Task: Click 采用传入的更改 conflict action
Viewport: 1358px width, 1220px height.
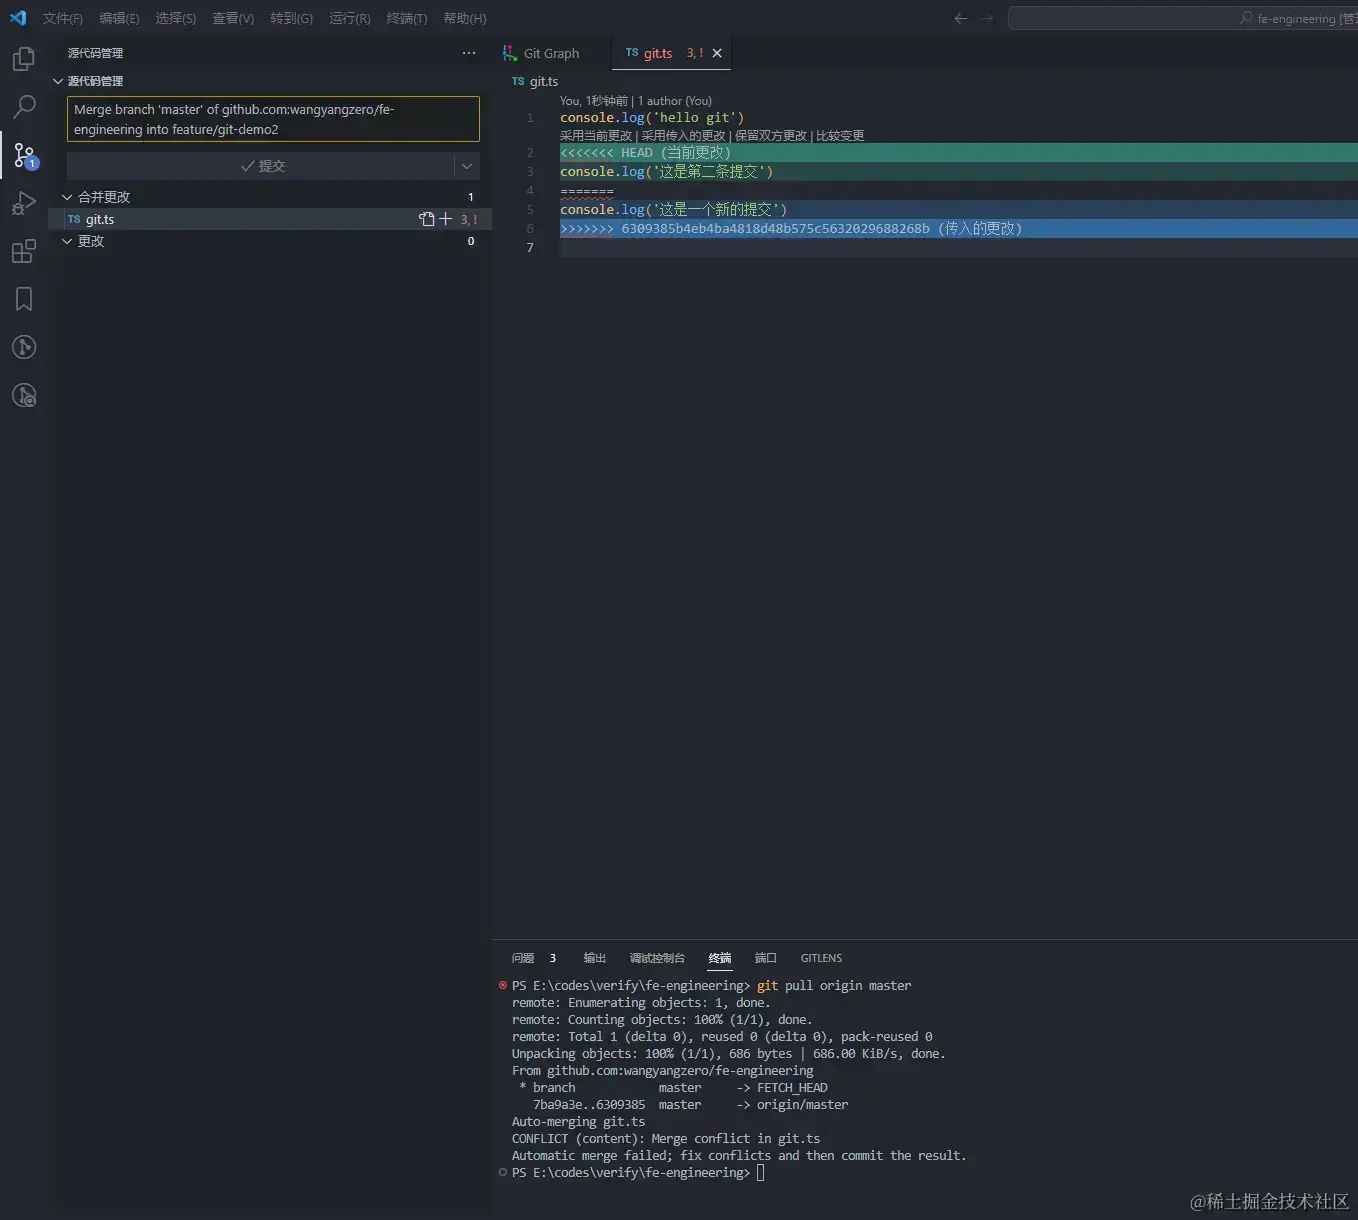Action: pos(683,136)
